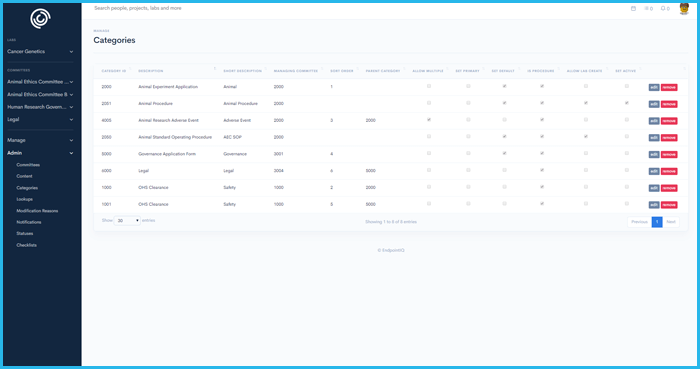
Task: Sort by Parent Category column header
Action: pos(383,71)
